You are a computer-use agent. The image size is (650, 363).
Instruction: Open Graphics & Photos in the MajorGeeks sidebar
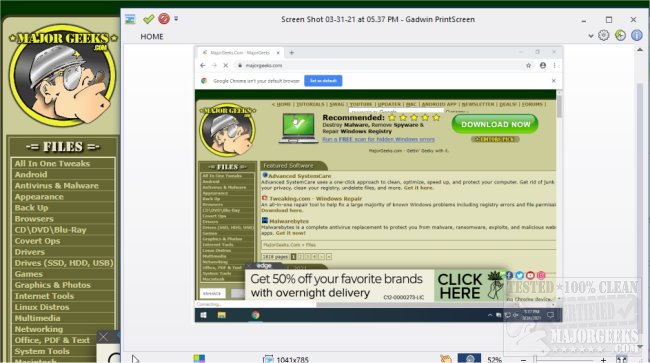52,285
